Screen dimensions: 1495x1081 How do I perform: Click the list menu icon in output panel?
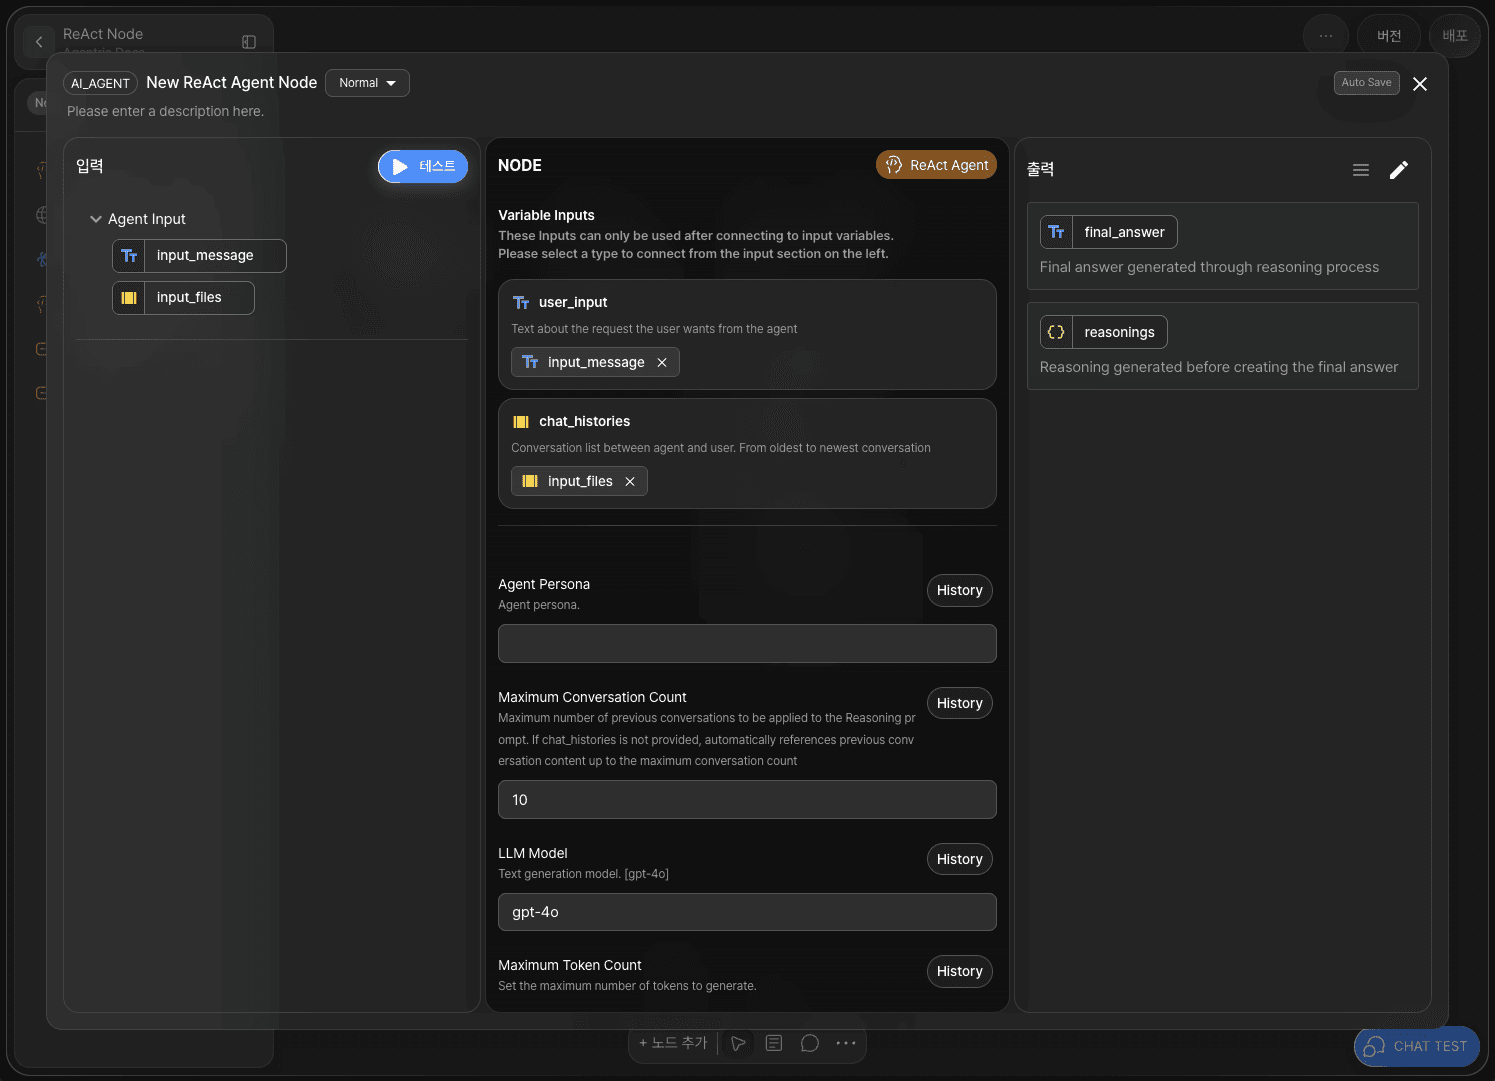[1361, 170]
